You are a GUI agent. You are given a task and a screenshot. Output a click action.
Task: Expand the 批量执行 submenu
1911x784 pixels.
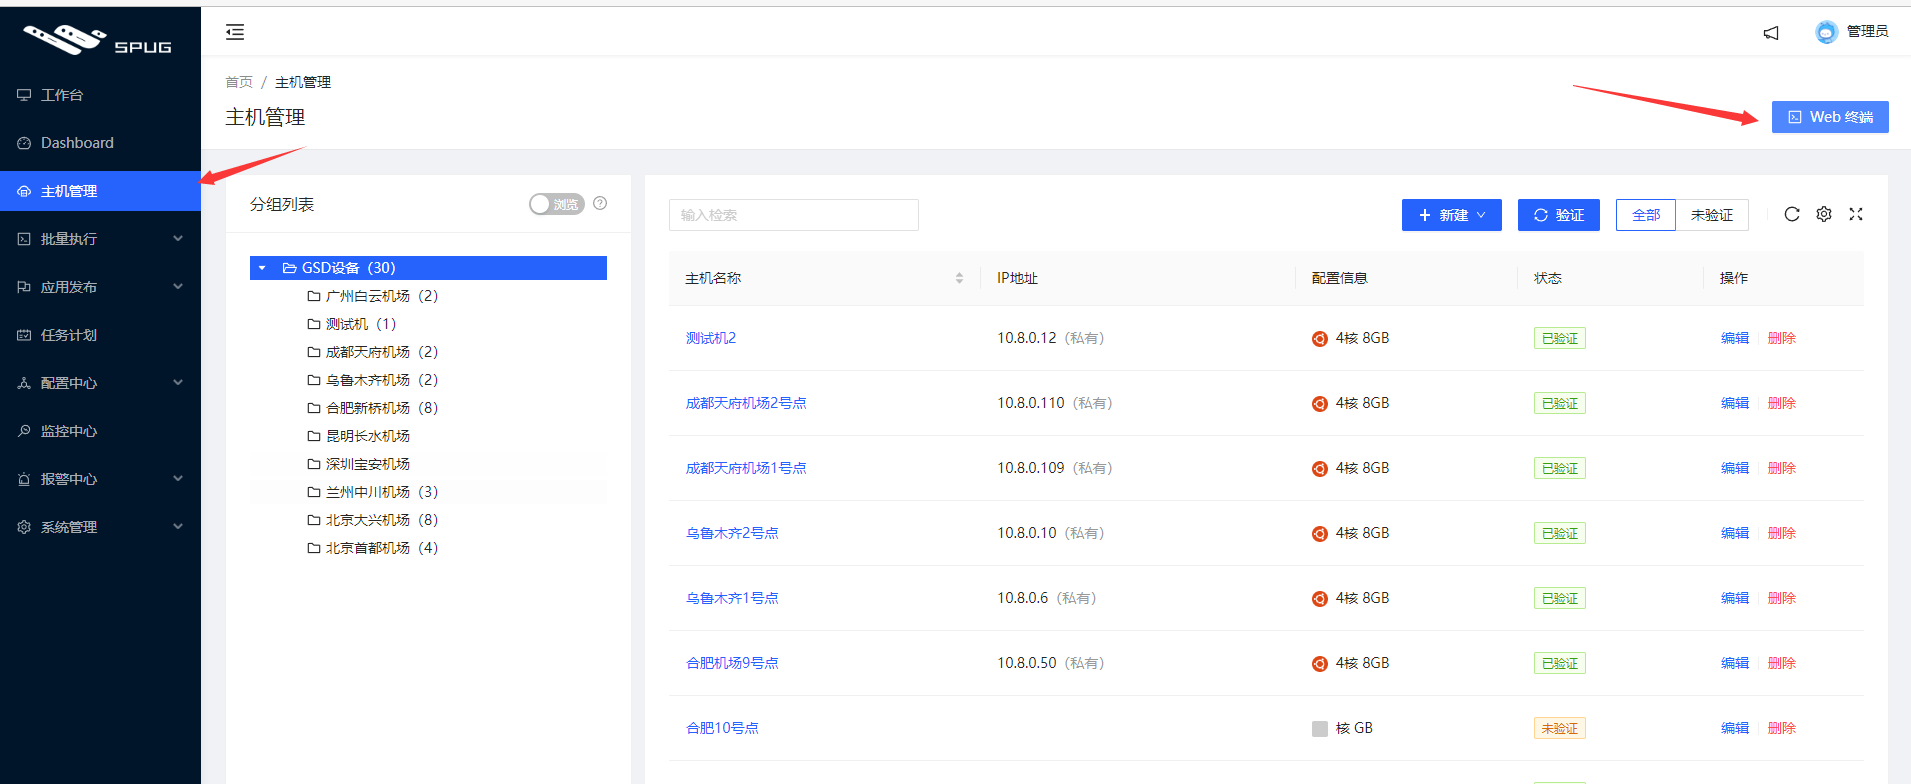coord(178,238)
